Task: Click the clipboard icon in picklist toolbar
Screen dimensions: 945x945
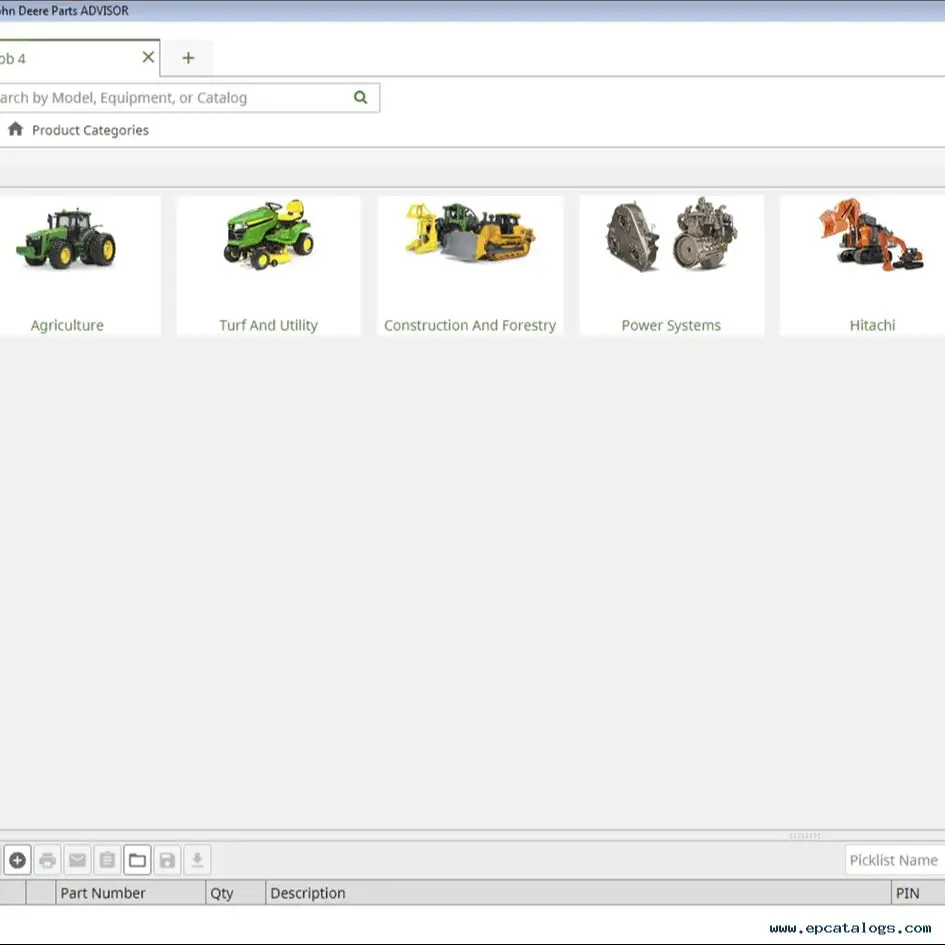Action: pyautogui.click(x=107, y=860)
